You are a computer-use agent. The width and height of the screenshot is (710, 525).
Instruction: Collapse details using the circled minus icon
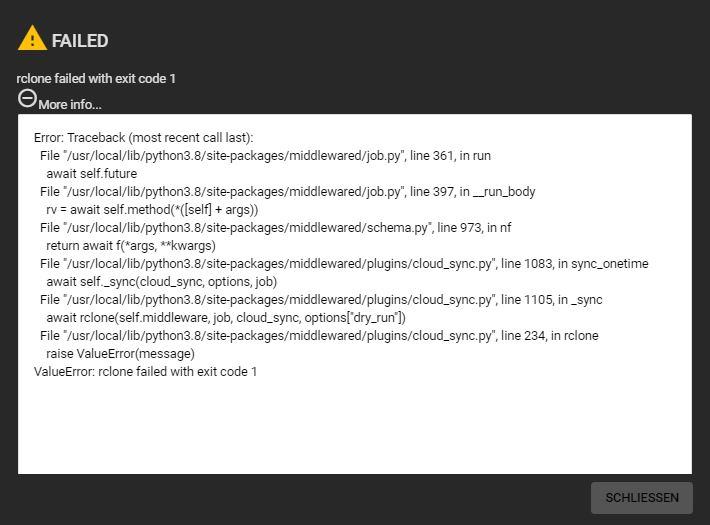click(x=27, y=98)
